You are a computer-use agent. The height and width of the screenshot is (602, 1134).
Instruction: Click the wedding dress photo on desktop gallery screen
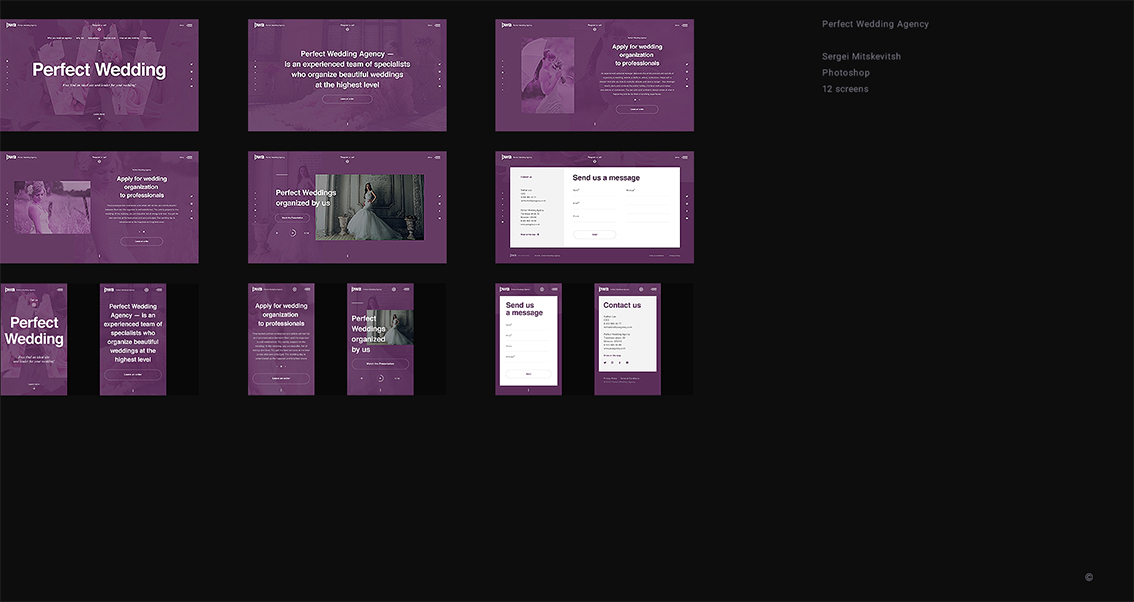370,208
